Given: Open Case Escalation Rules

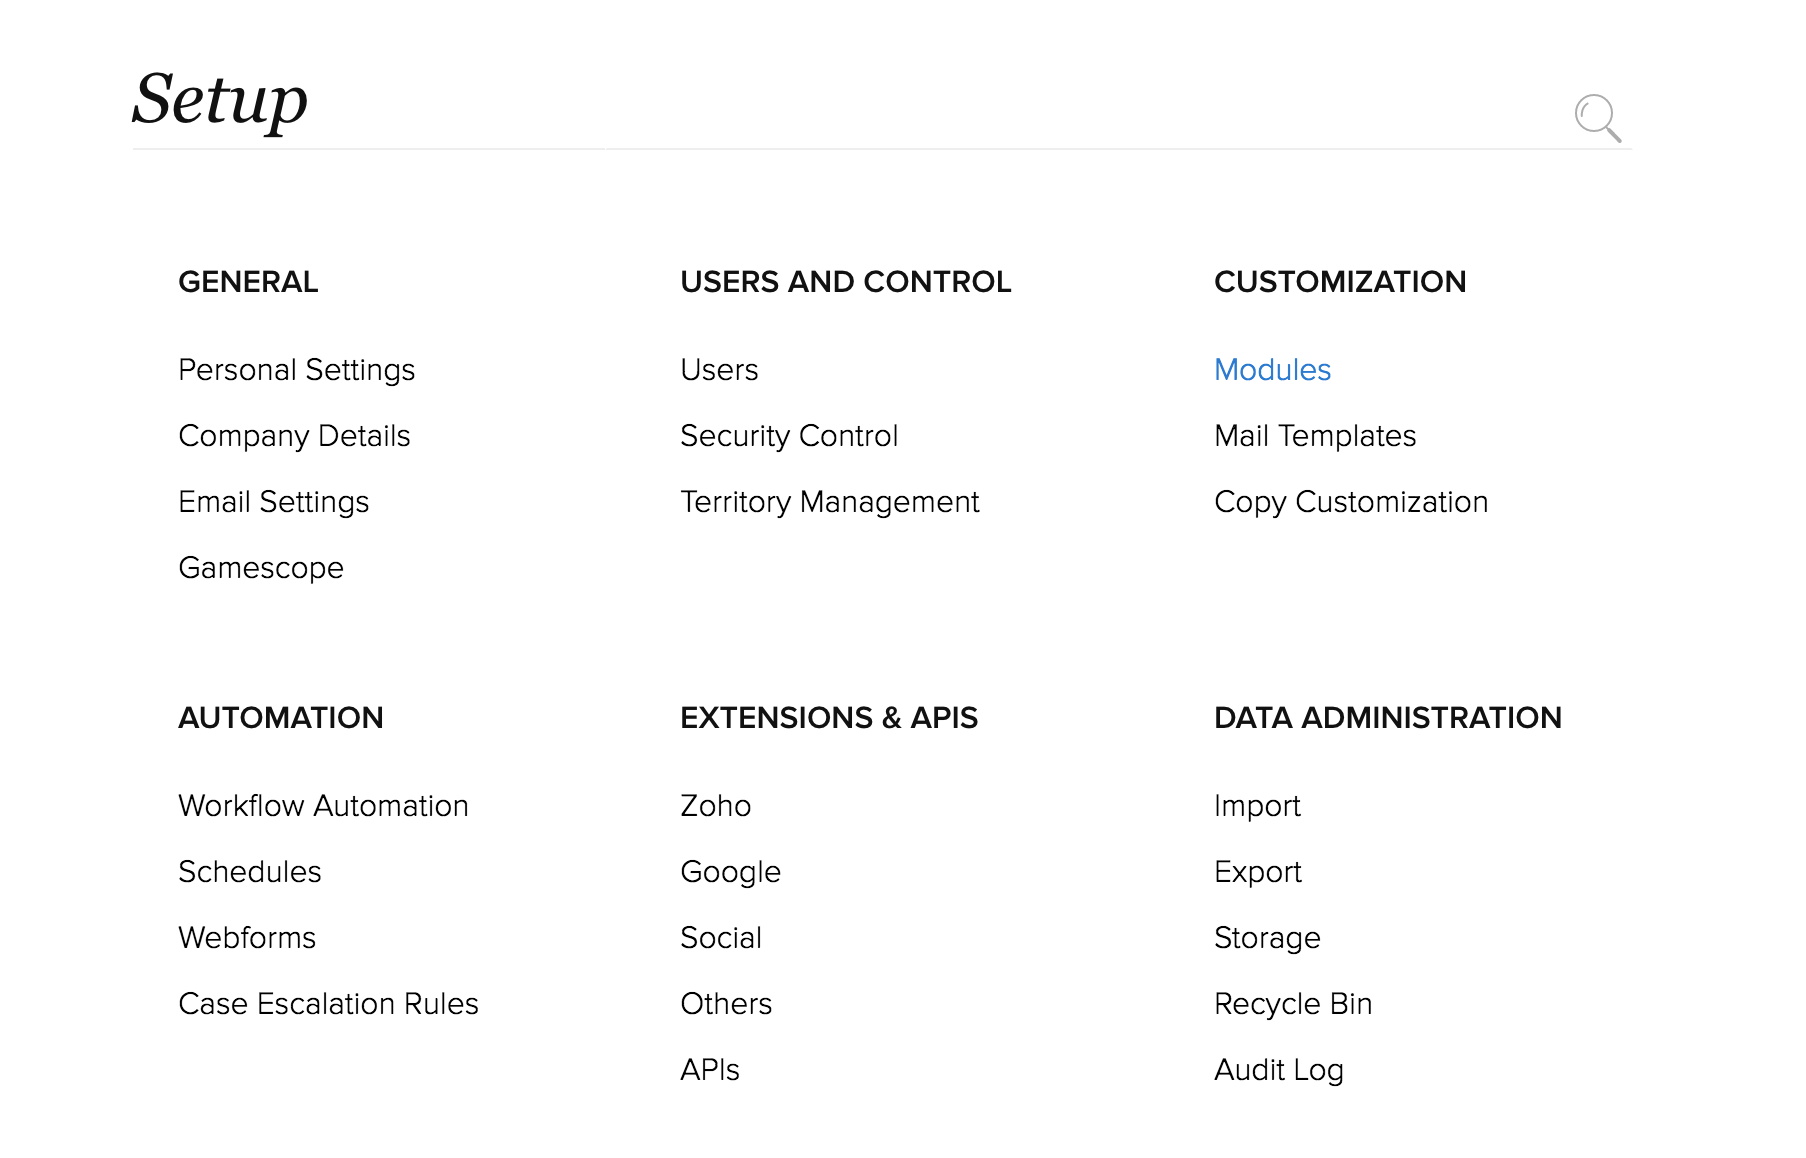Looking at the screenshot, I should (328, 1004).
